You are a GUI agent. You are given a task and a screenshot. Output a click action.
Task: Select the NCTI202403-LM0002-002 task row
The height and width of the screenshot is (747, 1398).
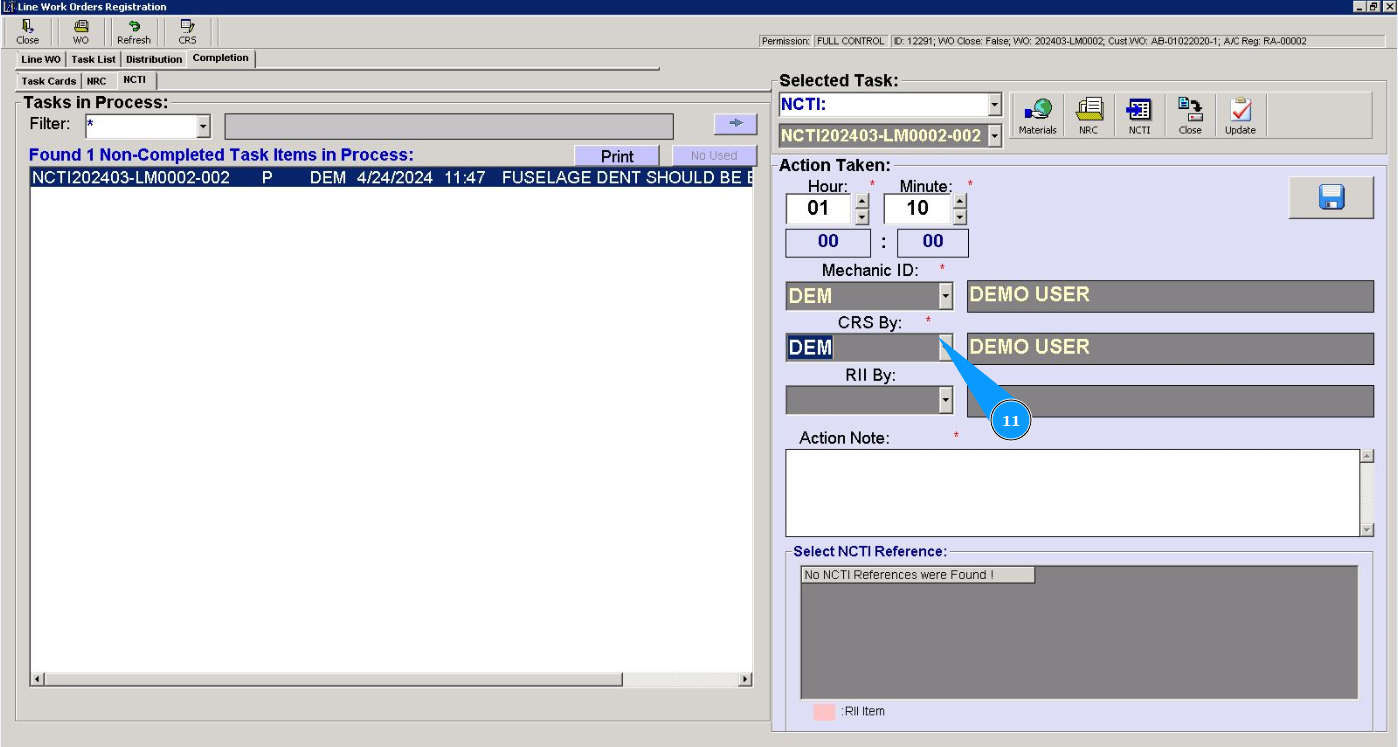pos(391,178)
